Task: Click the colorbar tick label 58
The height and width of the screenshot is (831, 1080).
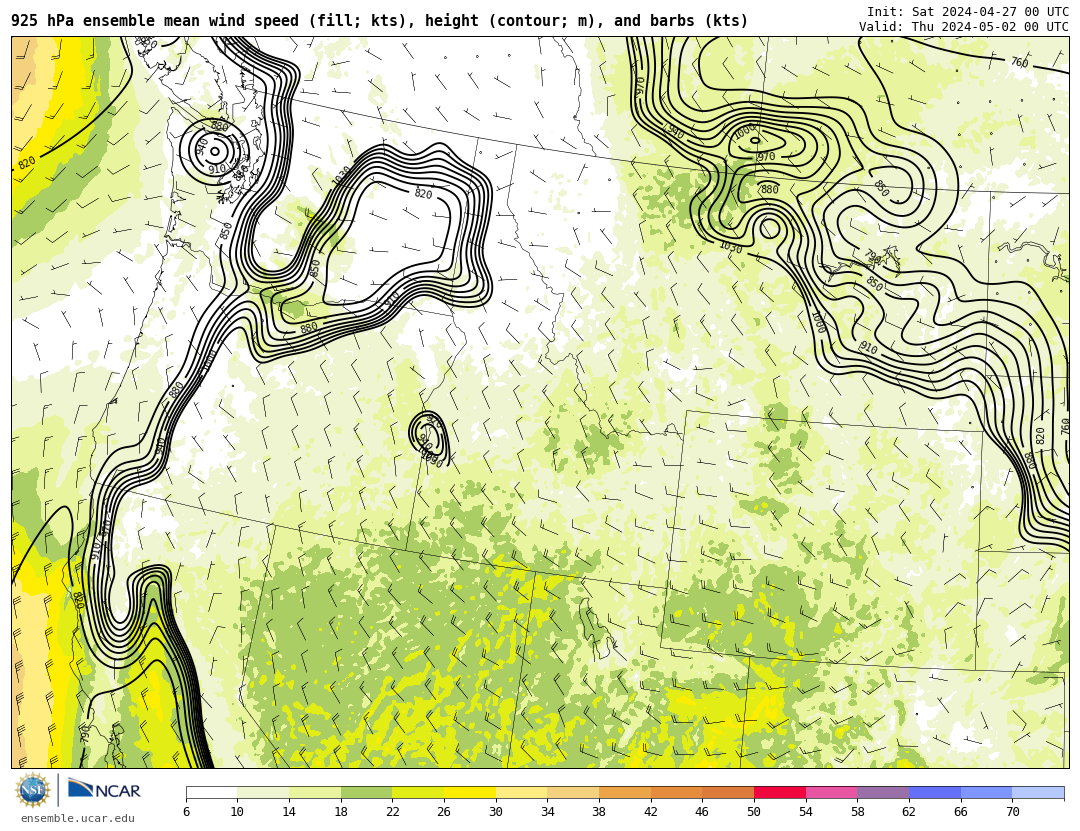Action: pyautogui.click(x=857, y=812)
